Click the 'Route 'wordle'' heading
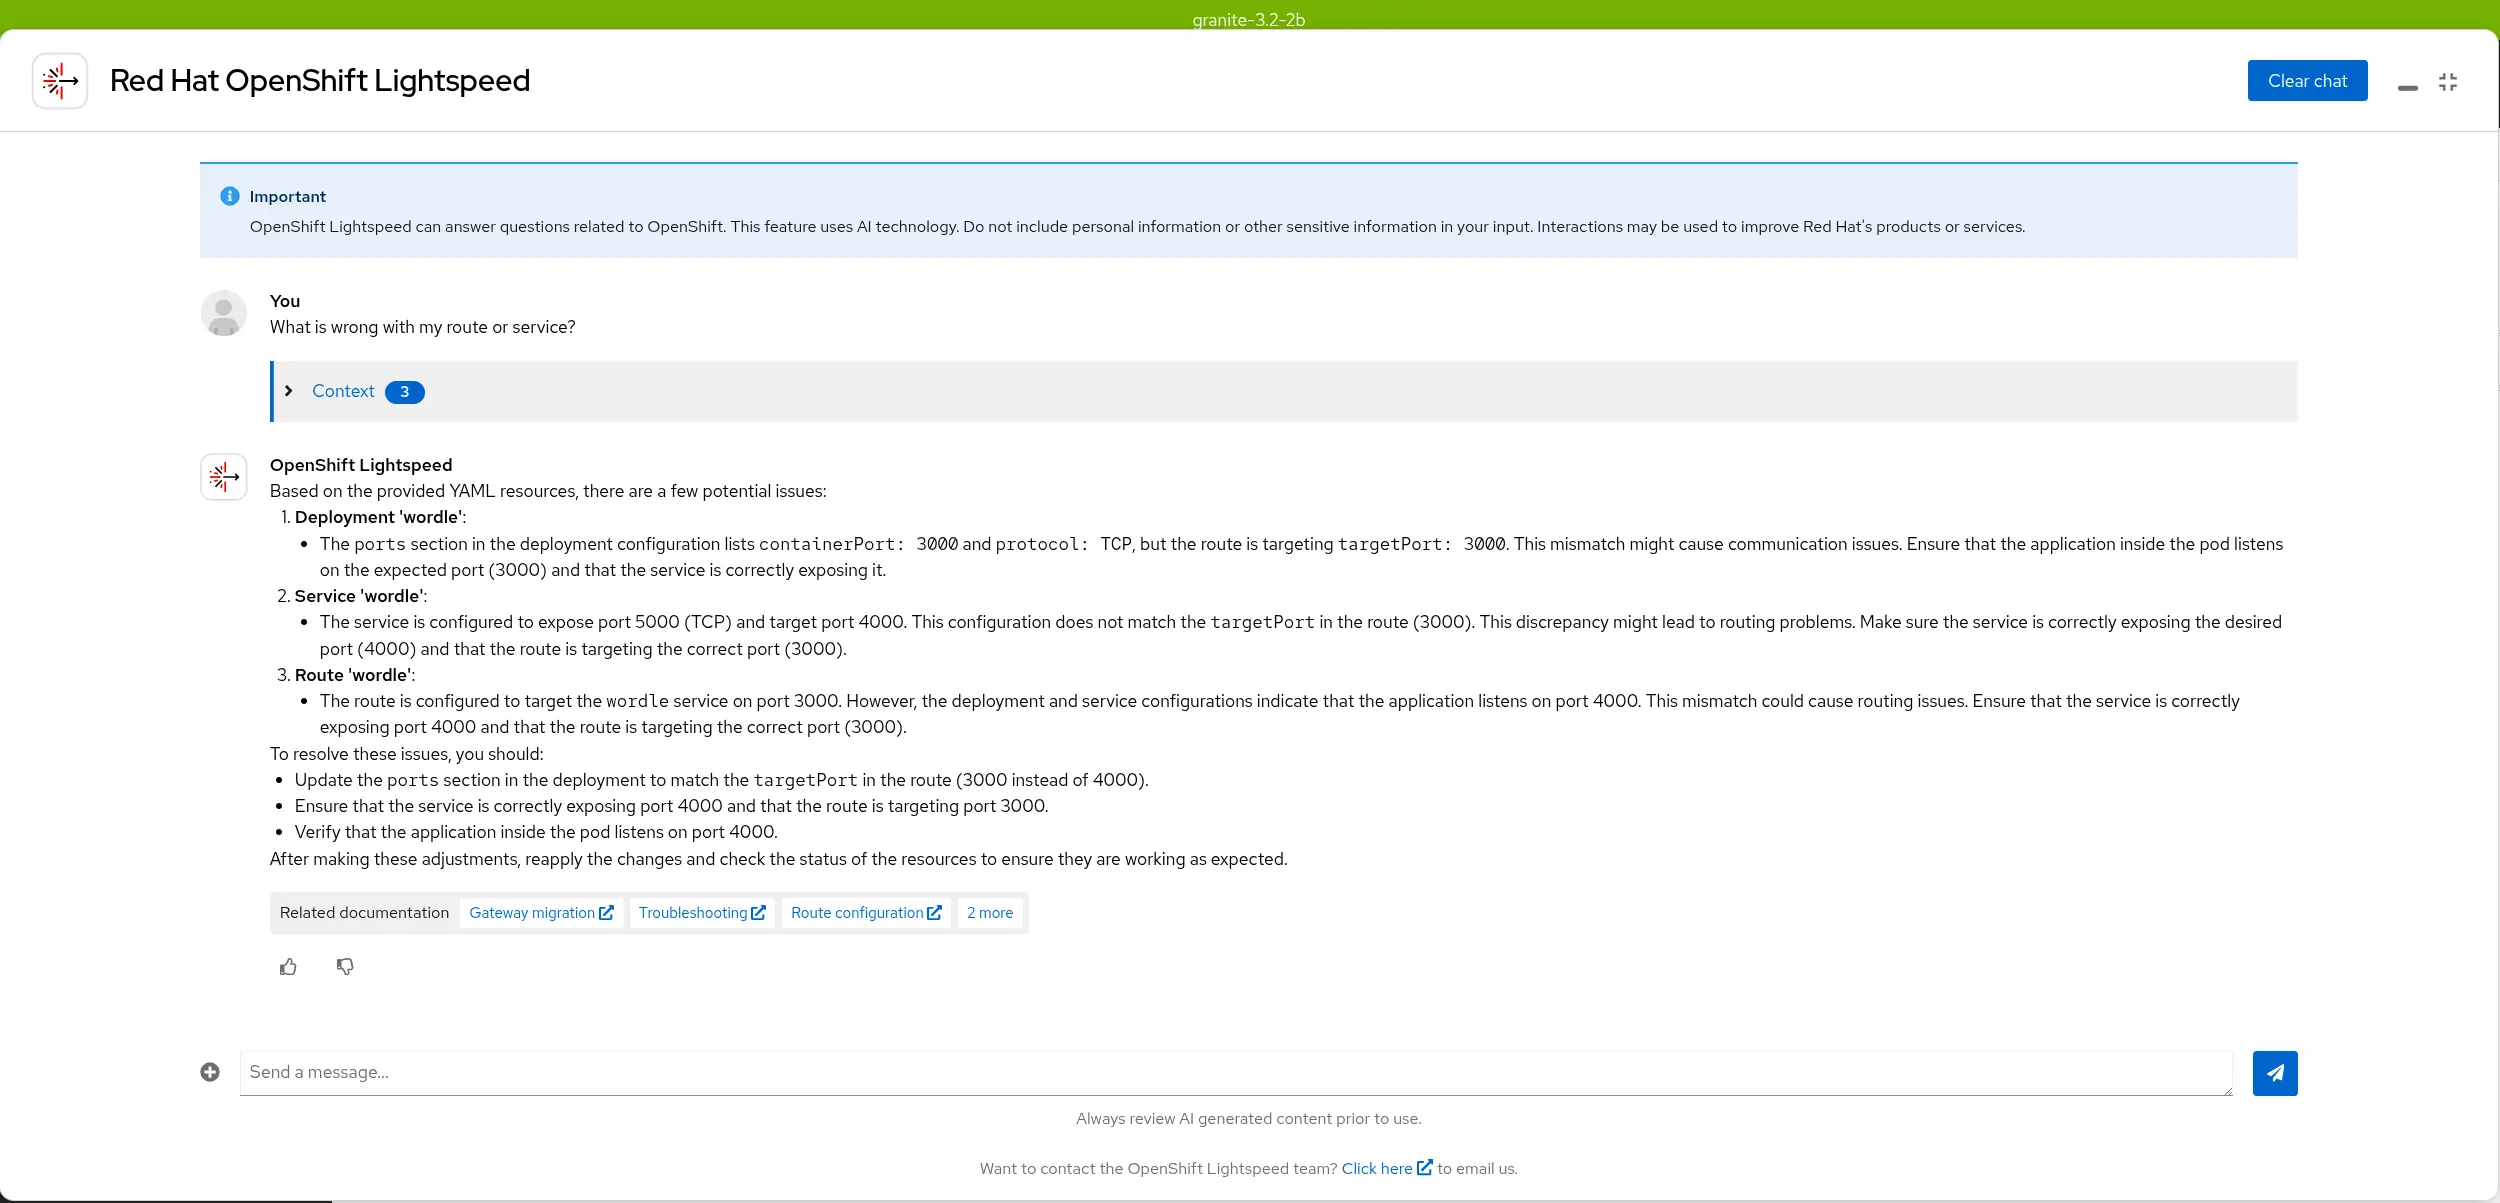 353,675
